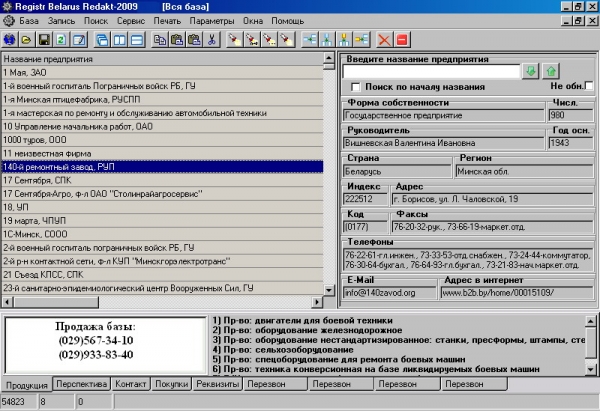Open database with the yellow folder icon

26,40
